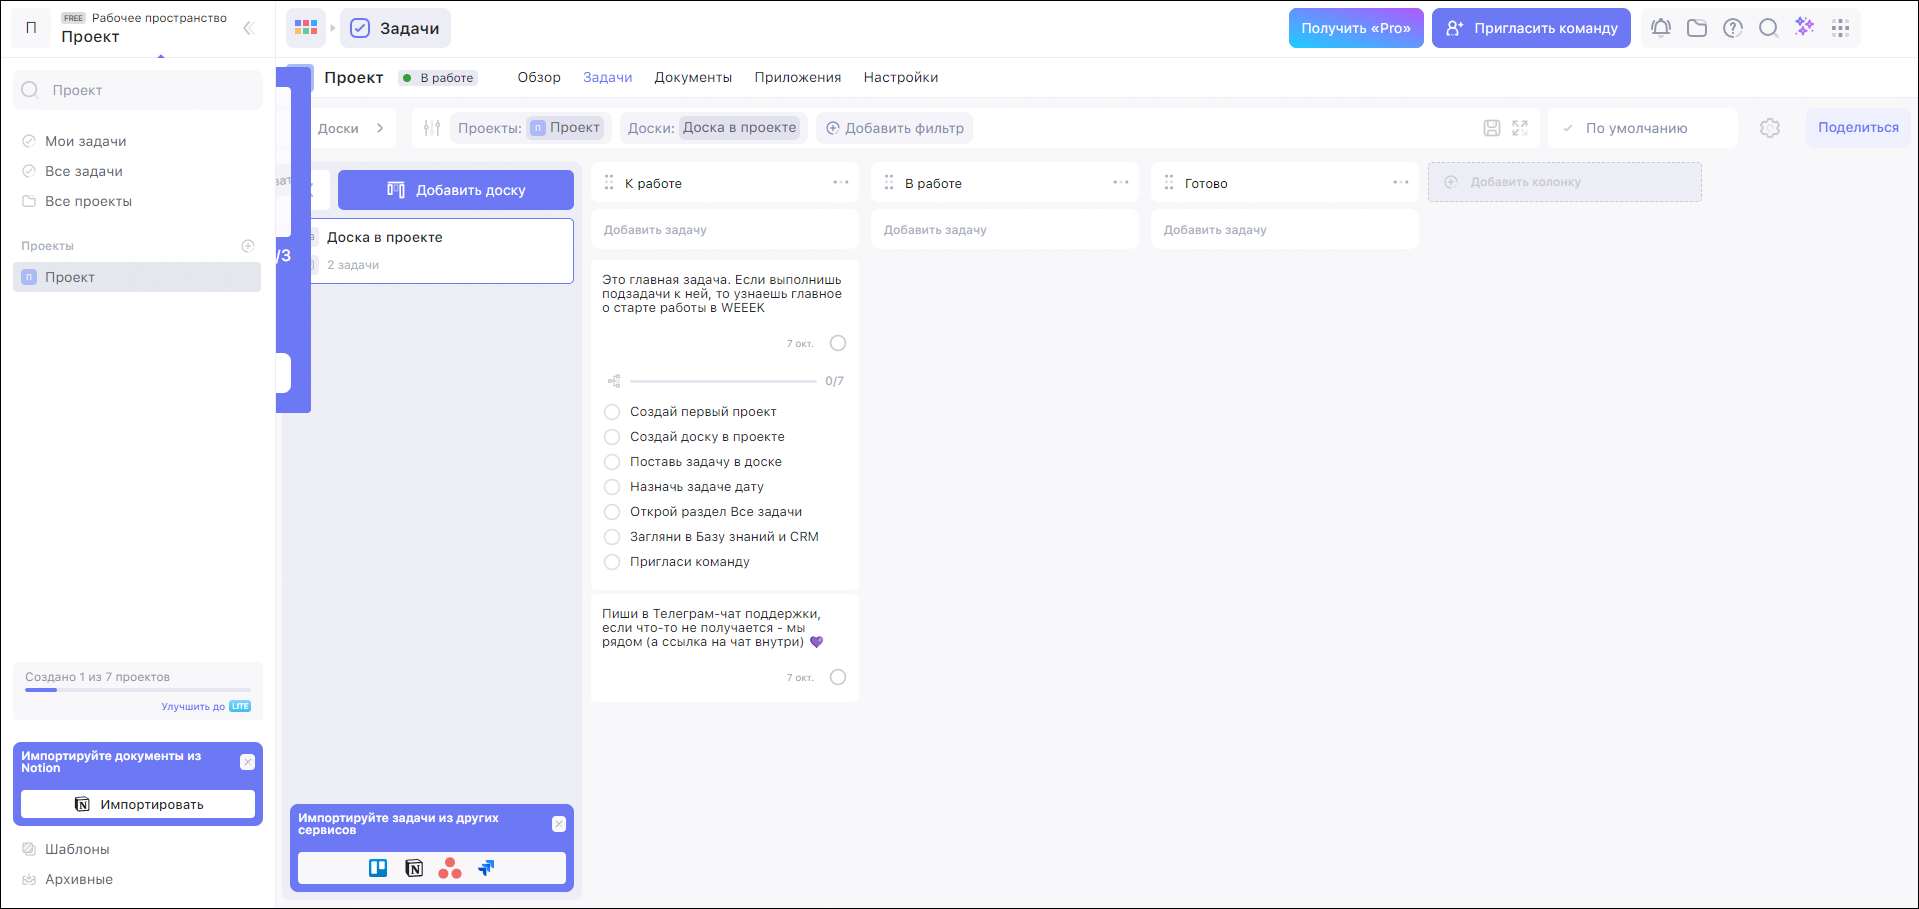Check off 'Пригласи команду' subtask
Image resolution: width=1919 pixels, height=909 pixels.
tap(612, 562)
